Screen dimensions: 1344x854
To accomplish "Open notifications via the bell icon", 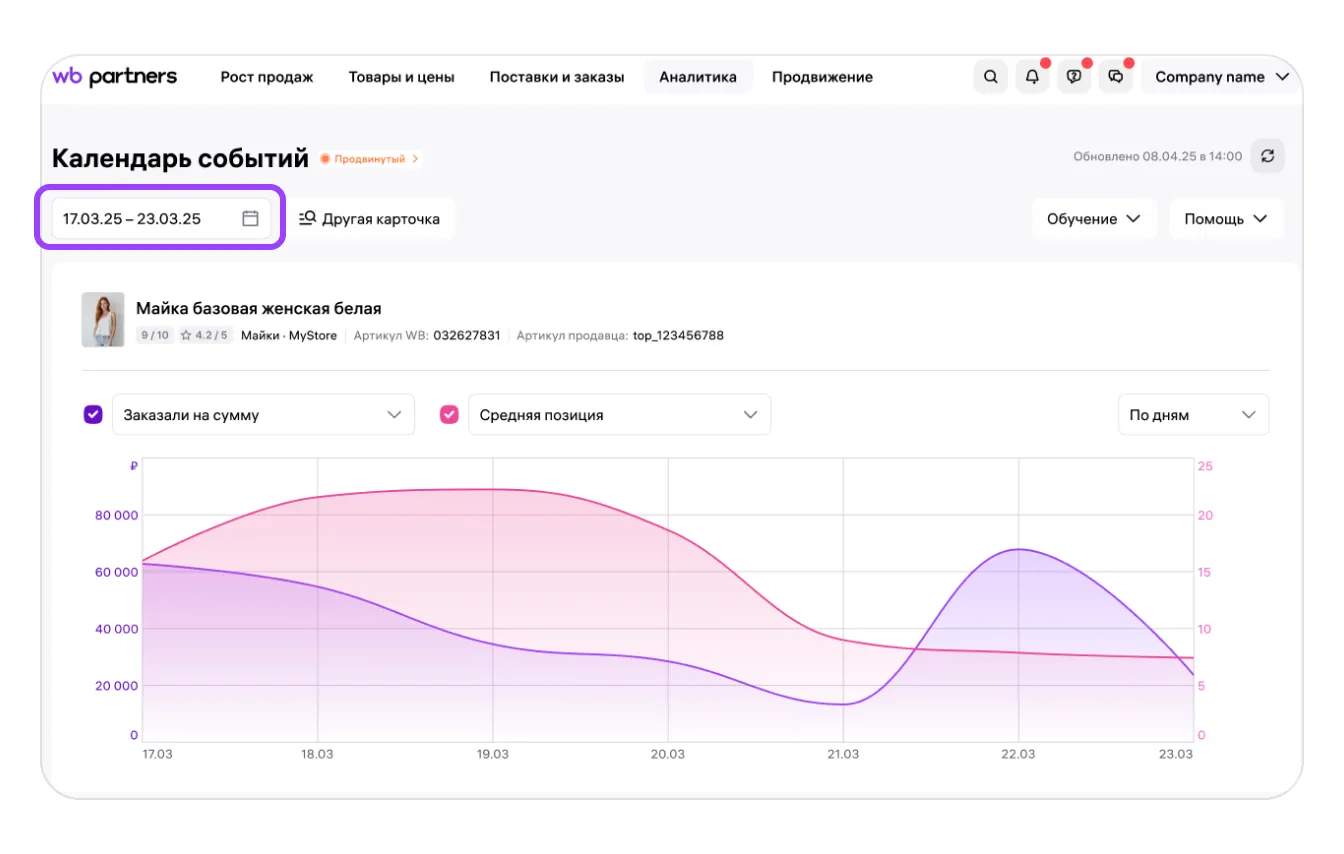I will tap(1032, 77).
